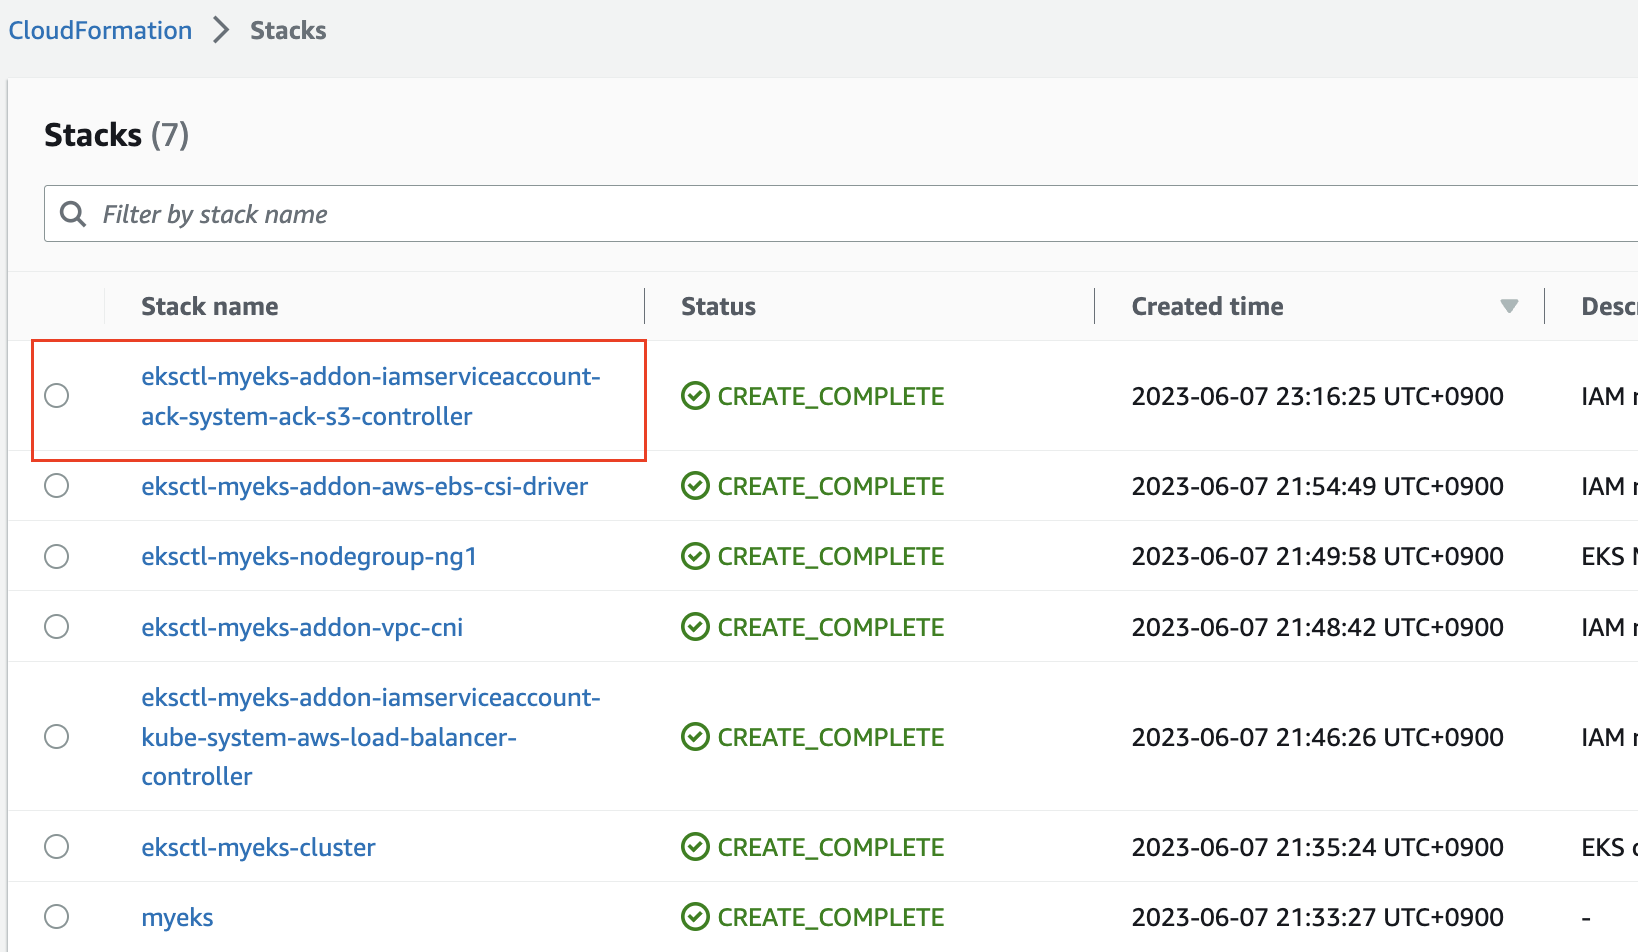Open eksctl-myeks-addon-vpc-cni stack link
Viewport: 1638px width, 952px height.
pyautogui.click(x=302, y=627)
